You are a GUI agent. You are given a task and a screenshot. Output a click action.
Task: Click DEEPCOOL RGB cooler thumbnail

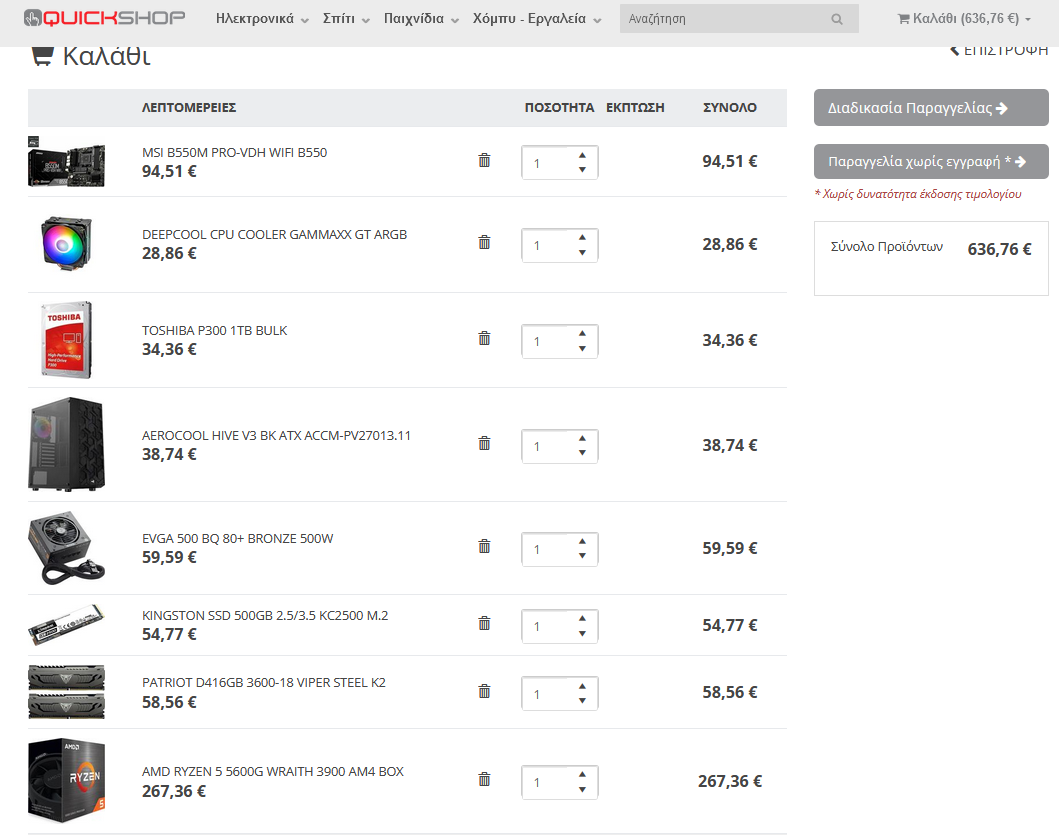coord(66,243)
